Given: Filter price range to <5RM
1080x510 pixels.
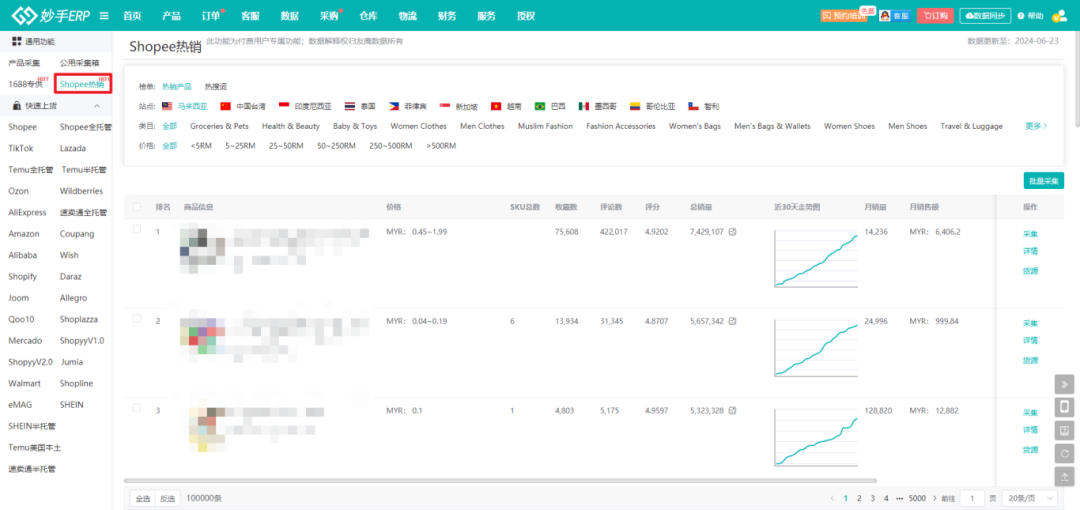Looking at the screenshot, I should point(201,146).
